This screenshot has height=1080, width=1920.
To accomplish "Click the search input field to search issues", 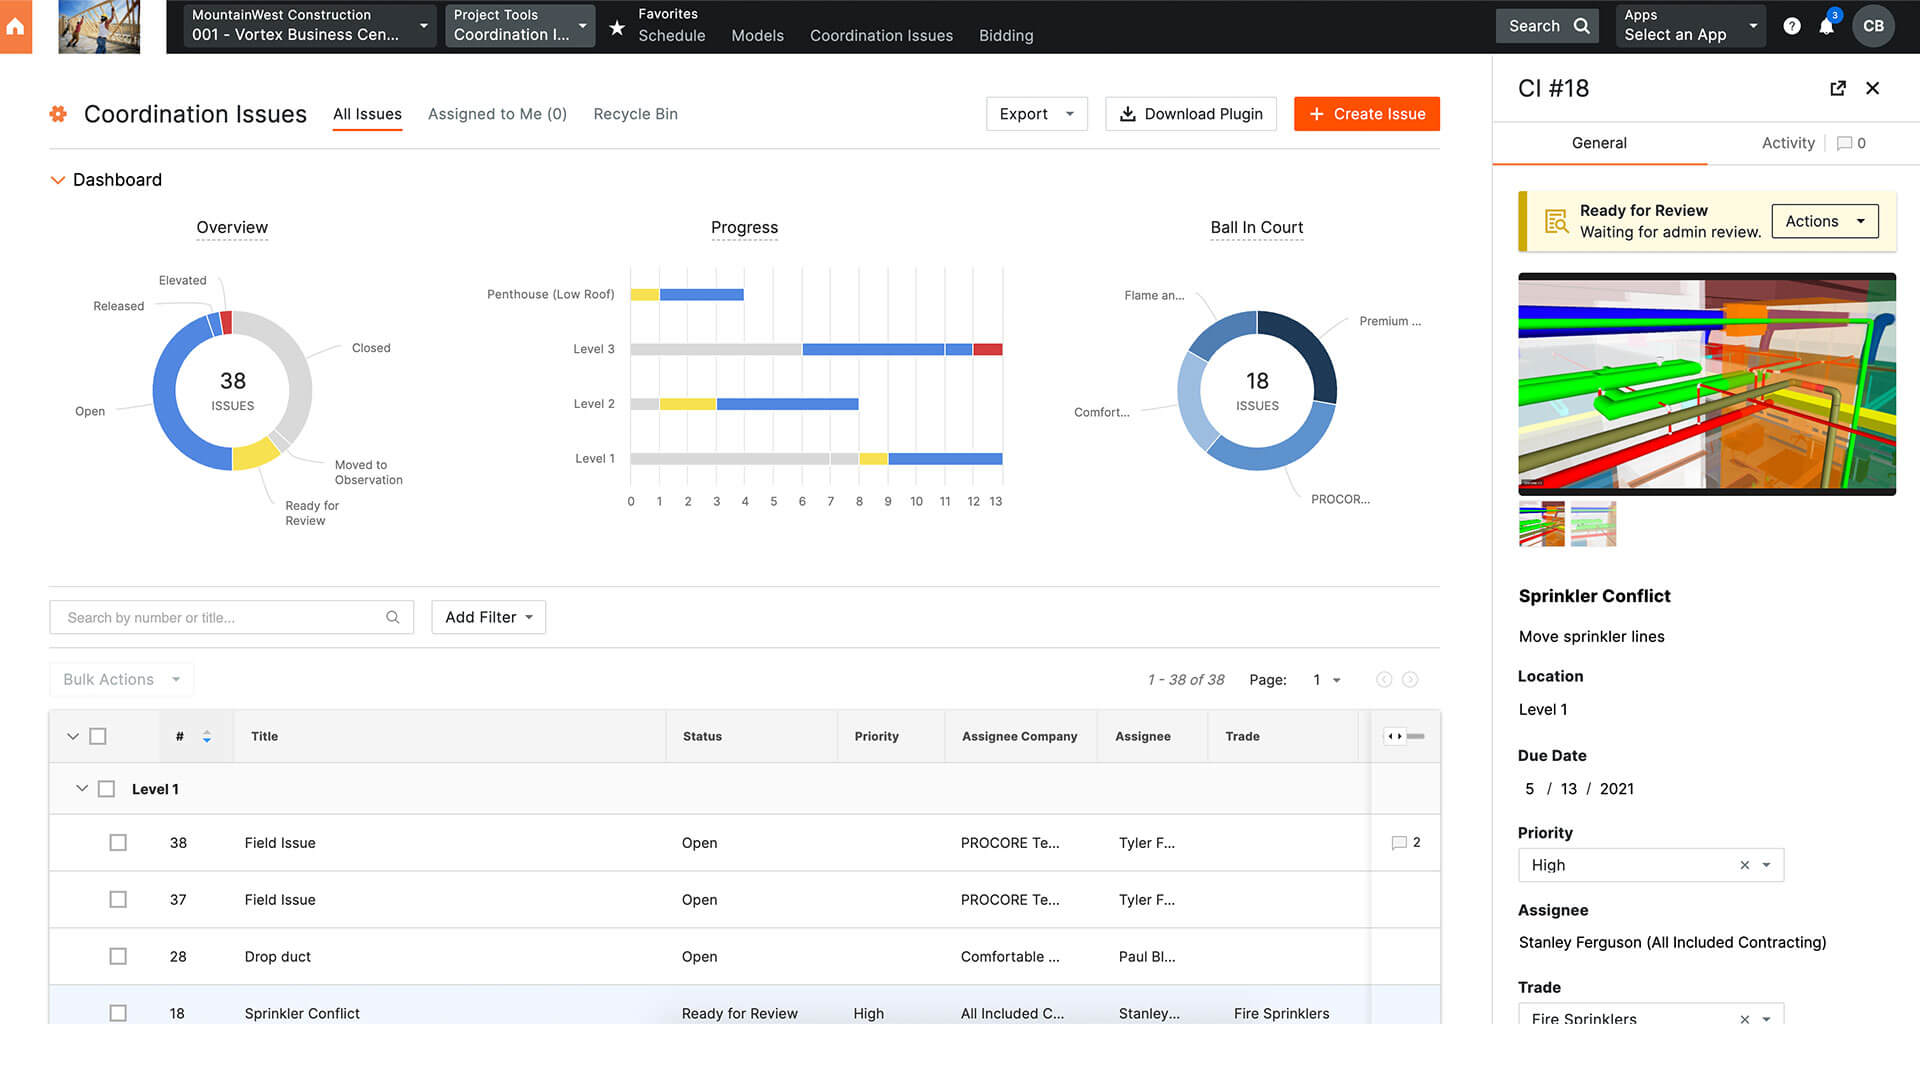I will click(231, 616).
